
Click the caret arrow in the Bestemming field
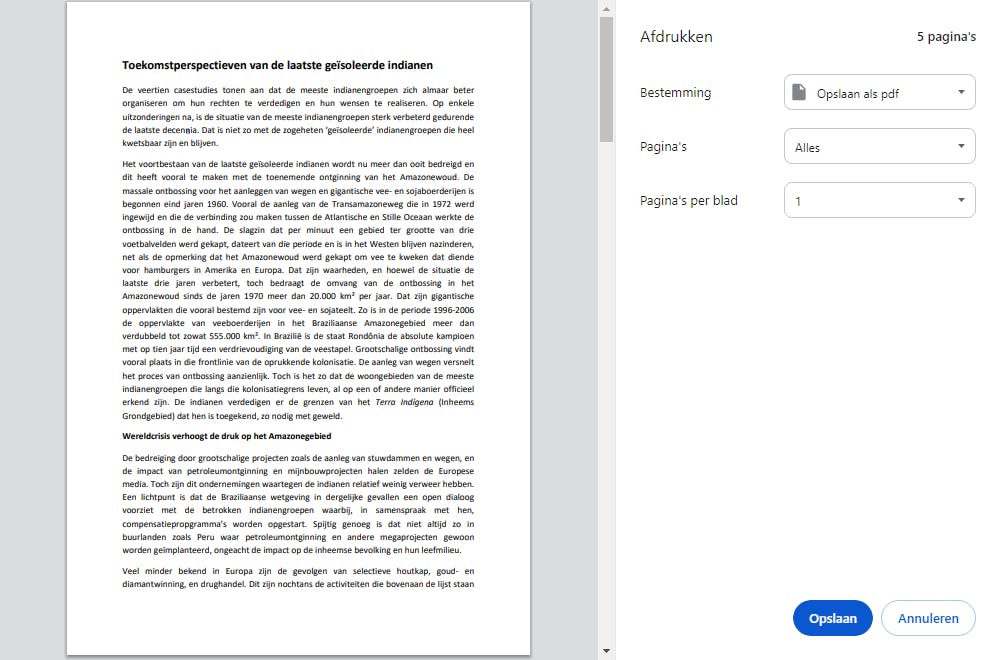(962, 92)
